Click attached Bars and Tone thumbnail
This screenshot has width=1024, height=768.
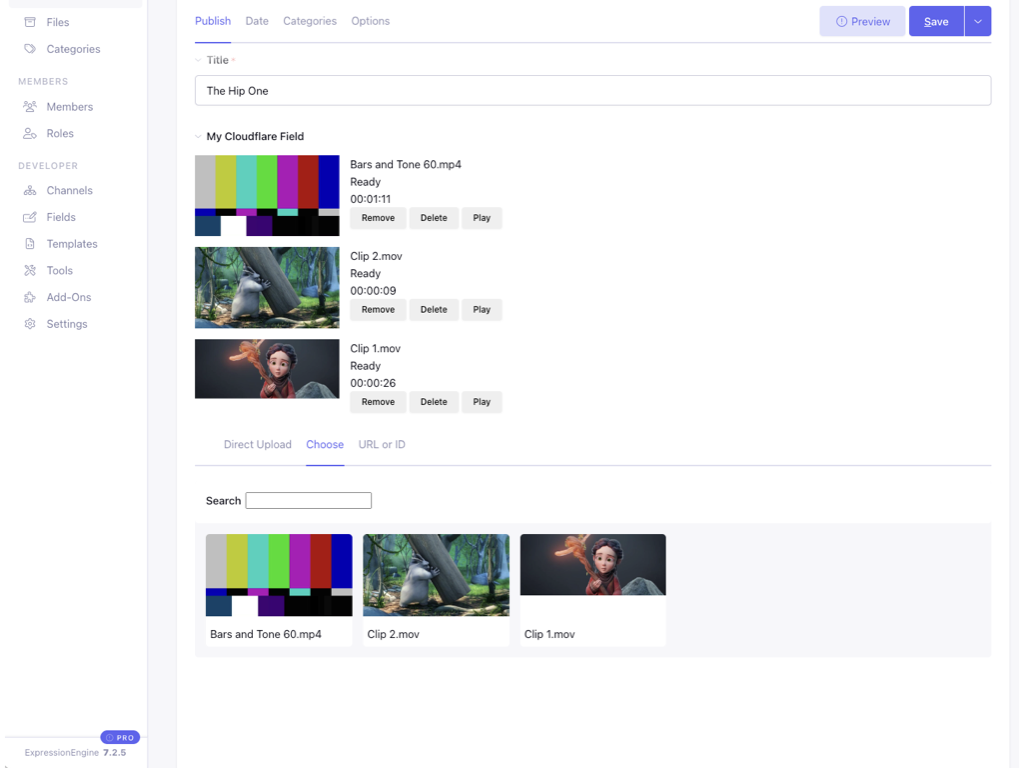click(x=267, y=195)
